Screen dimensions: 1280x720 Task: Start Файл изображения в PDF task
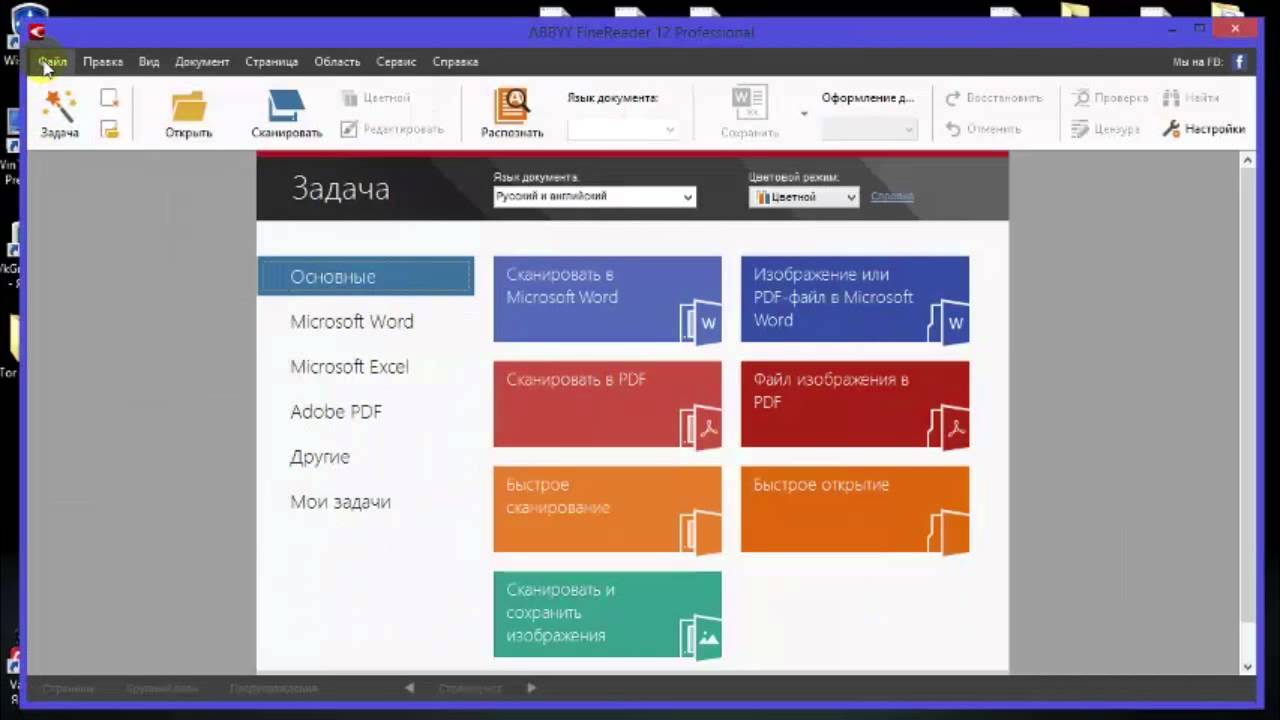(855, 404)
